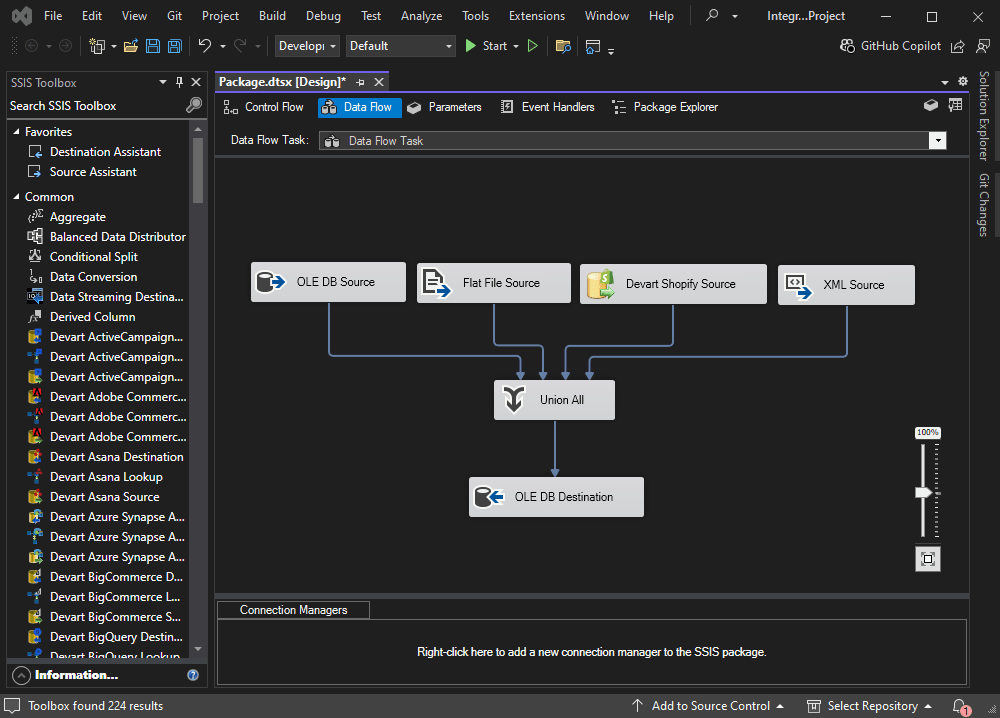The width and height of the screenshot is (1000, 718).
Task: Open the Solution Explorer side tab
Action: [984, 115]
